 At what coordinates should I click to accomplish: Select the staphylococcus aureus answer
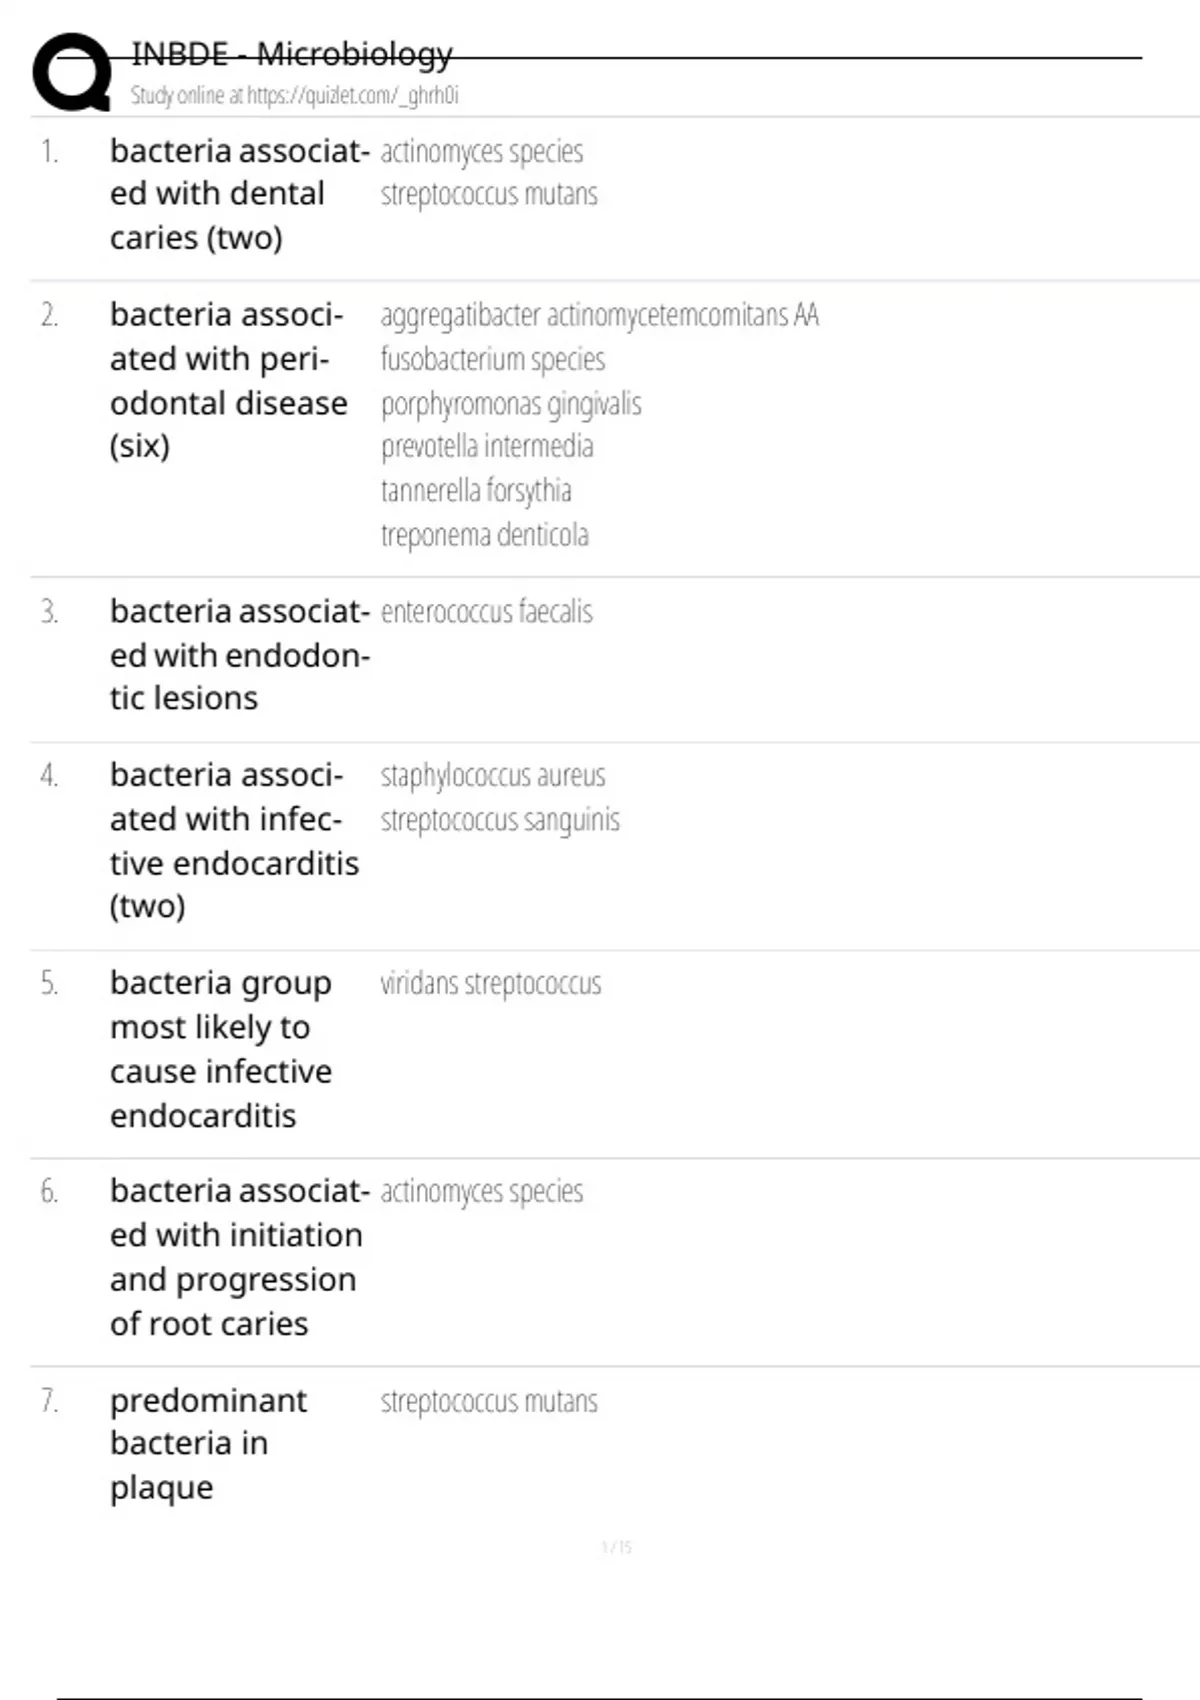[492, 776]
